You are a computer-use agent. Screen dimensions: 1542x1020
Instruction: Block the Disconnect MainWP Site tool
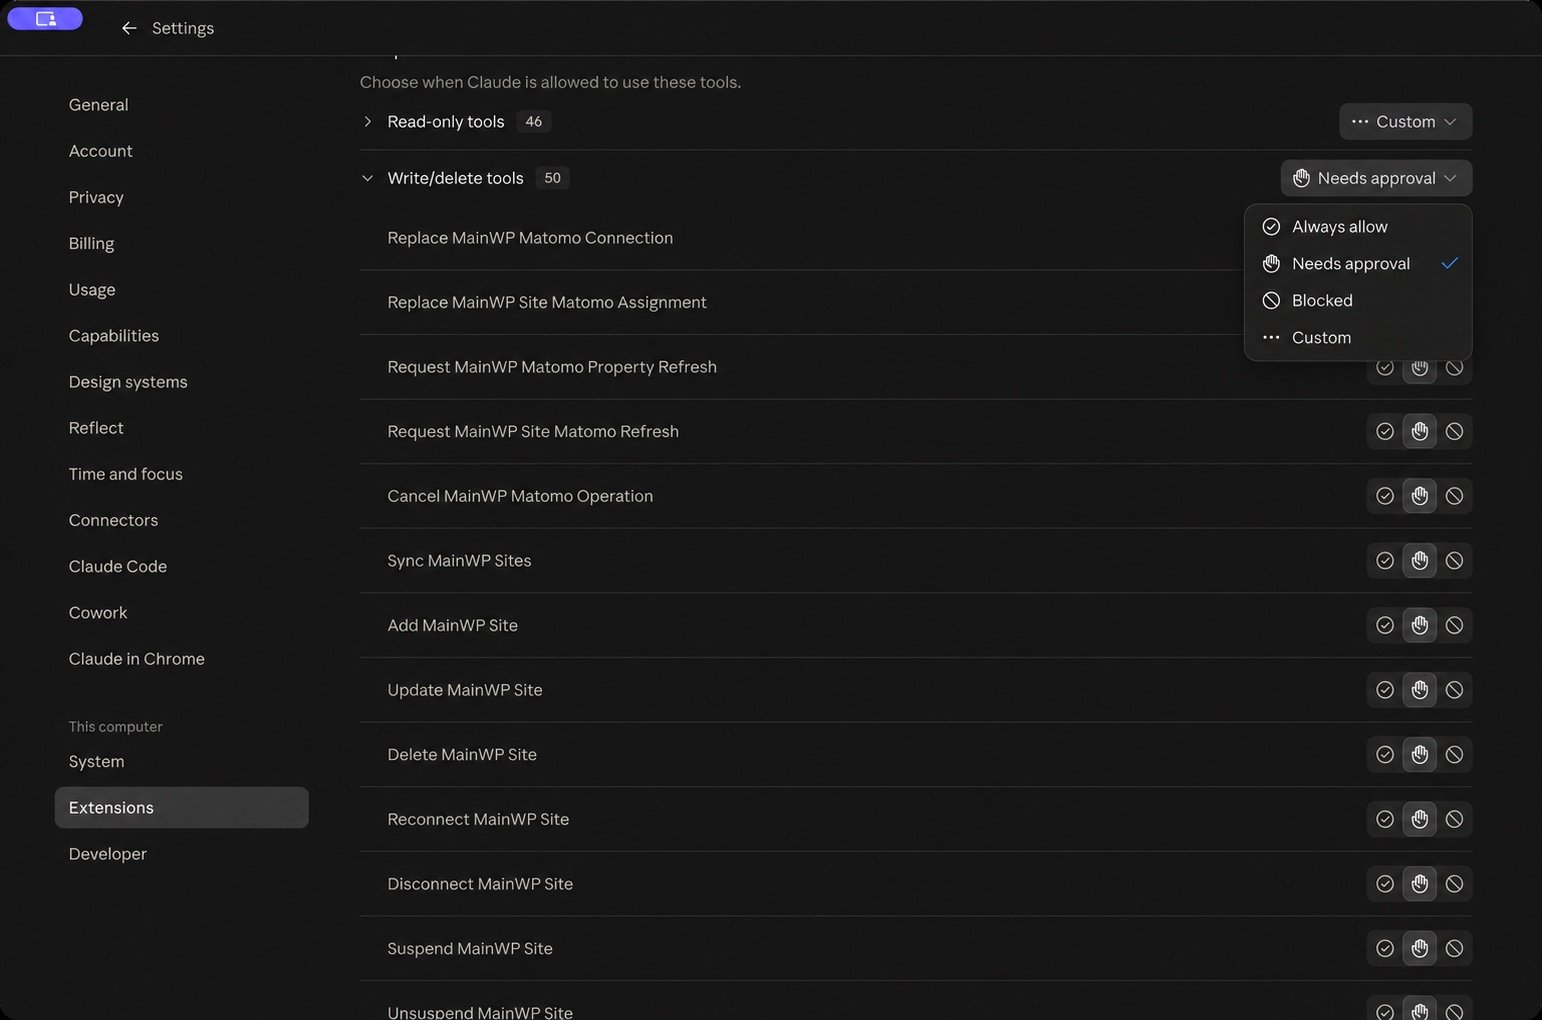point(1454,884)
